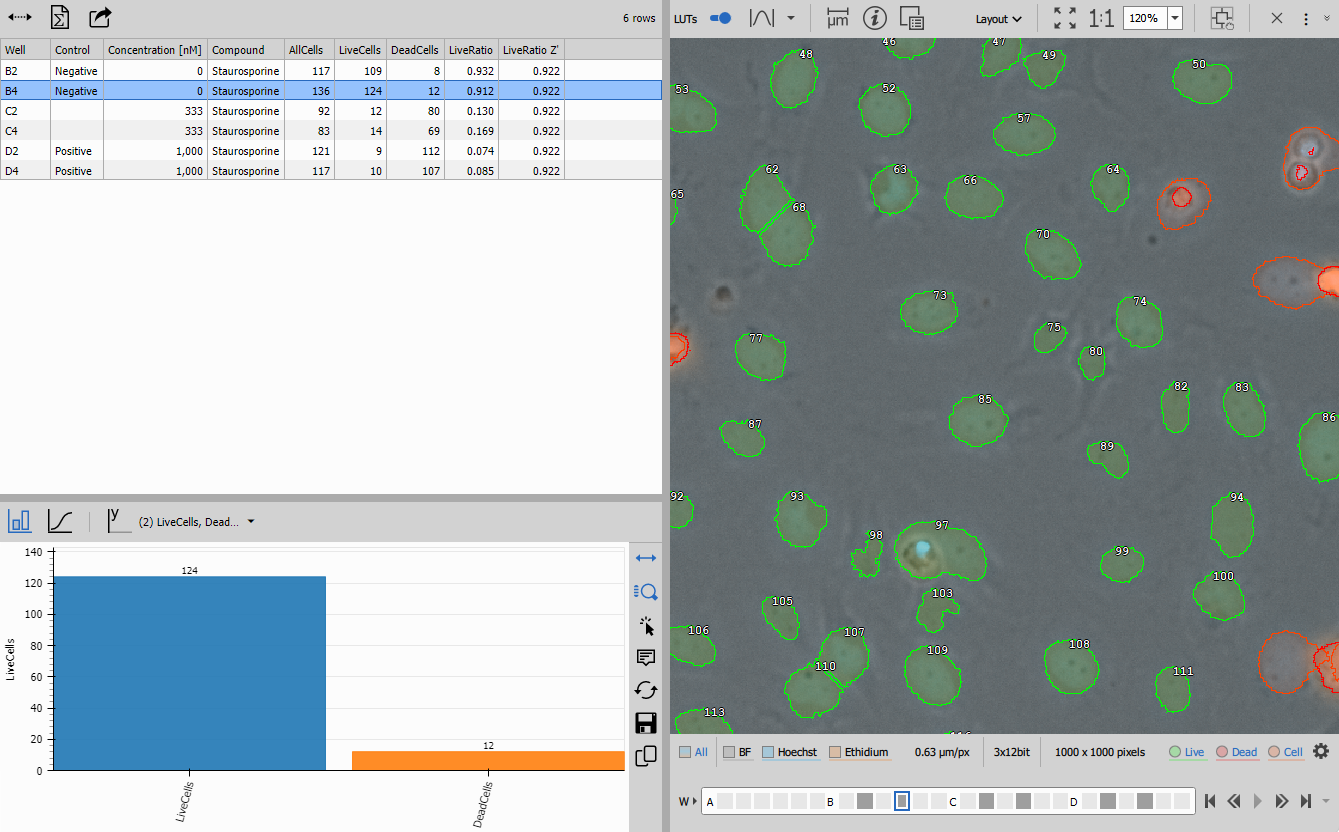Click the DeadCells column header
Viewport: 1339px width, 832px height.
[413, 50]
